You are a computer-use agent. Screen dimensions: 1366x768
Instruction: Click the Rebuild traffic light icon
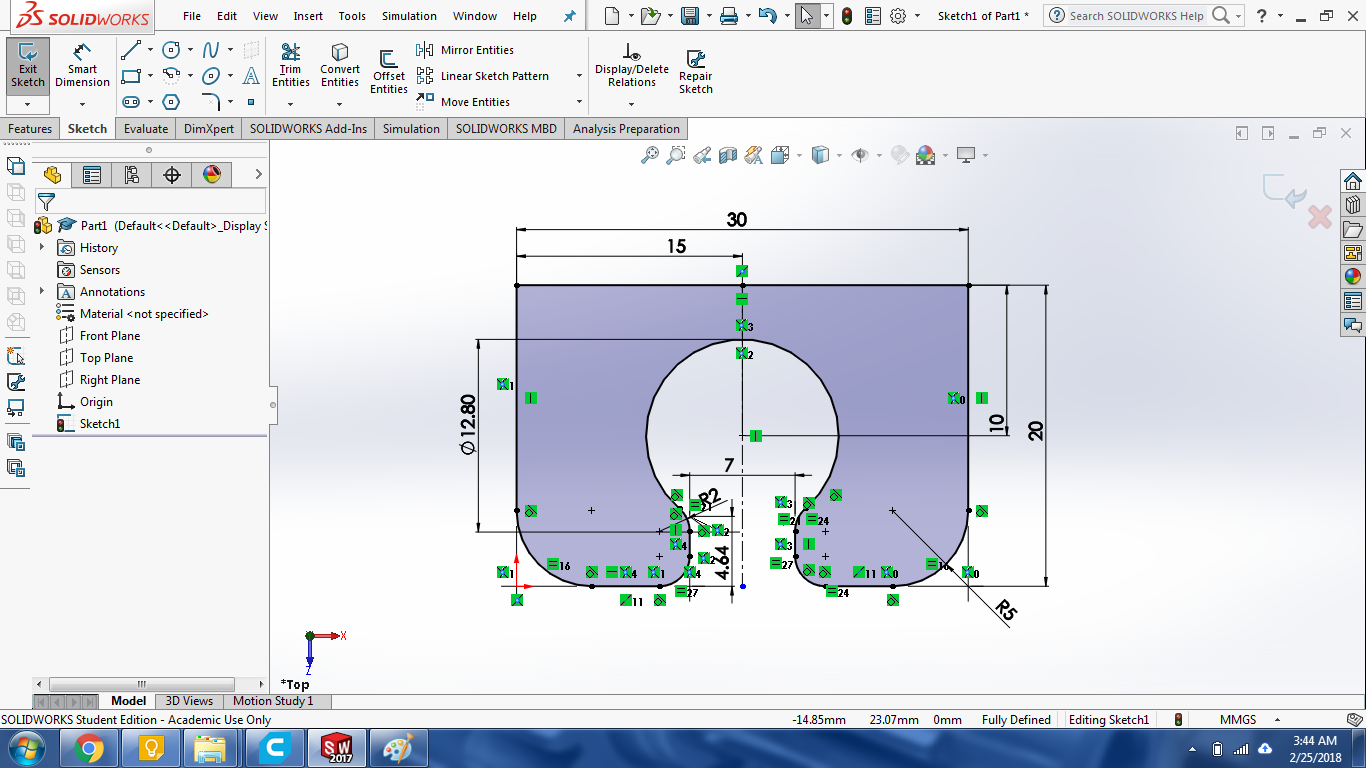[x=847, y=16]
